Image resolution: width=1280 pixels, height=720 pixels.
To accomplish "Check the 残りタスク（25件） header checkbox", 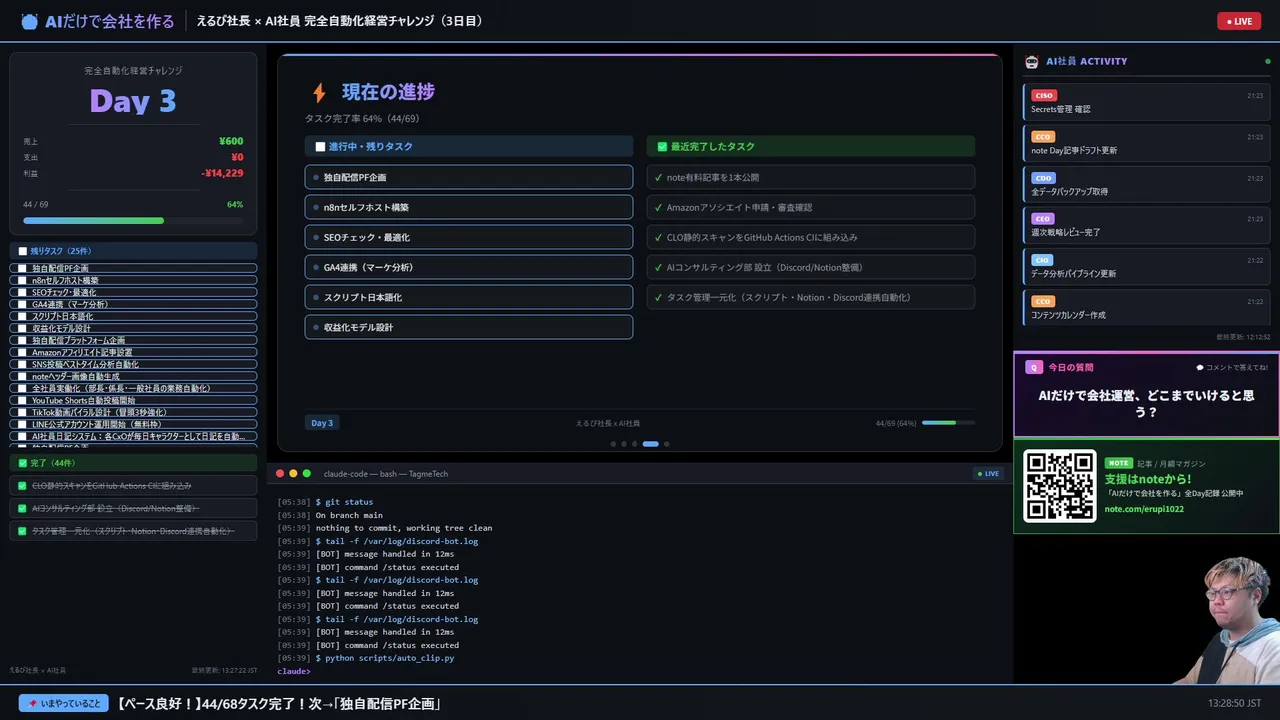I will click(x=23, y=251).
